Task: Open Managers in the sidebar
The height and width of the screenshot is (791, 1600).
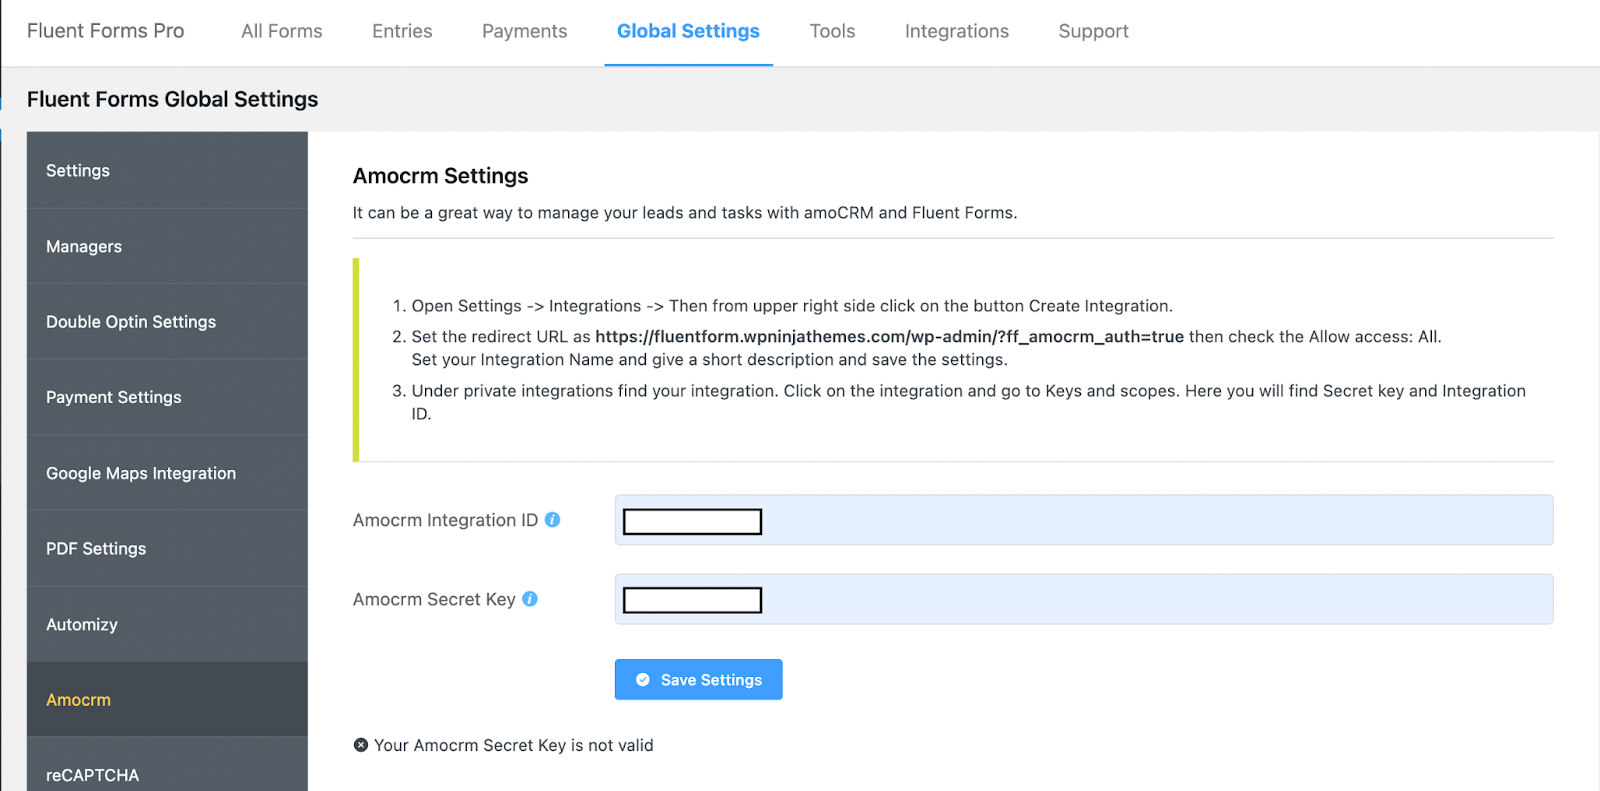Action: click(x=167, y=246)
